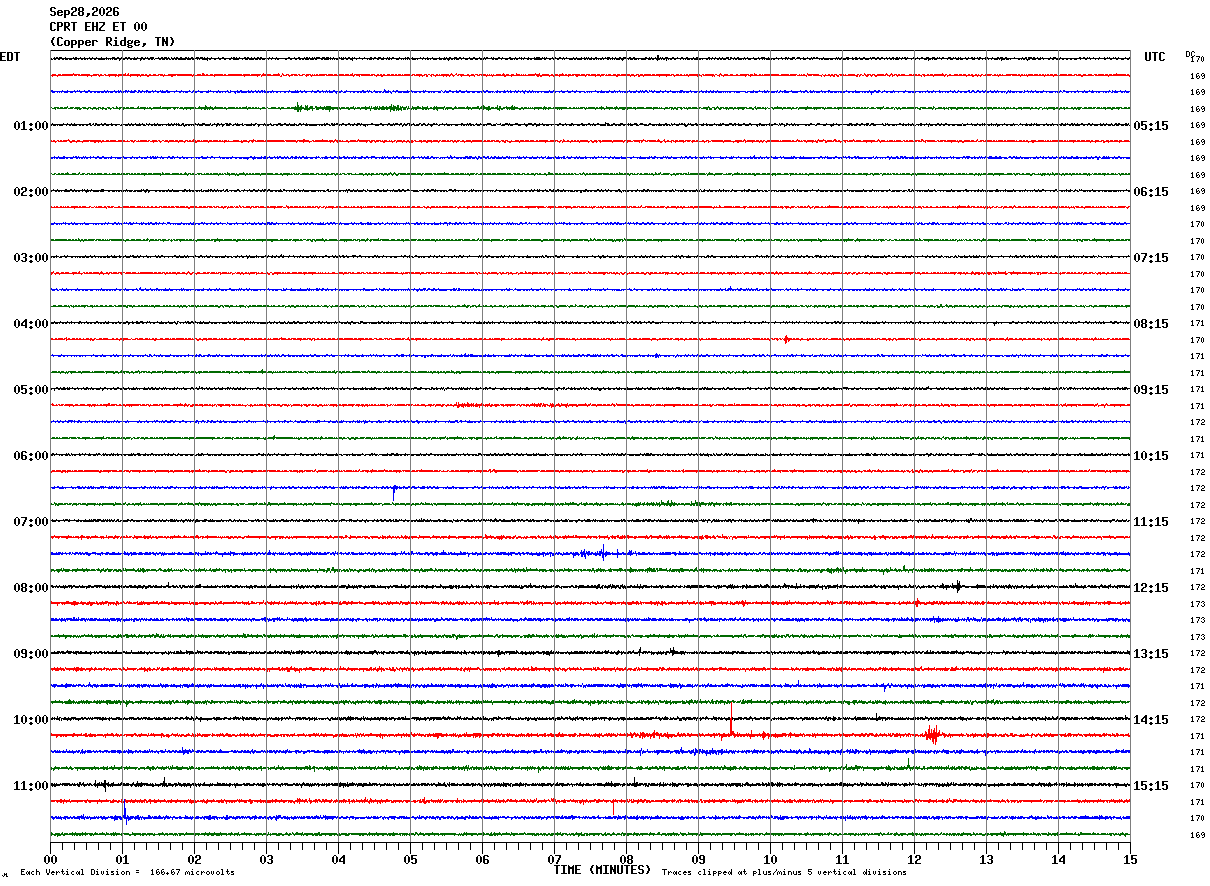Click minute 07 tick on the x-axis

(554, 858)
